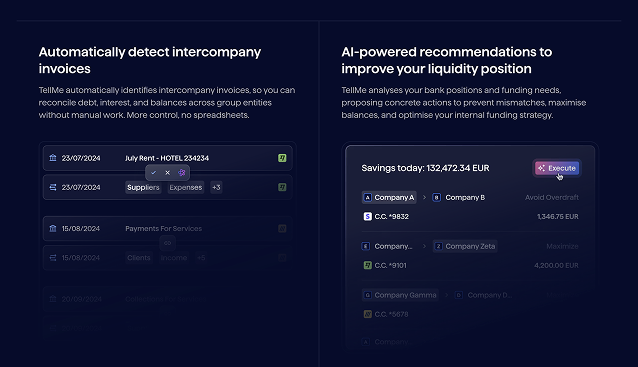
Task: Click the C.C. *9101 green account icon
Action: tap(367, 265)
